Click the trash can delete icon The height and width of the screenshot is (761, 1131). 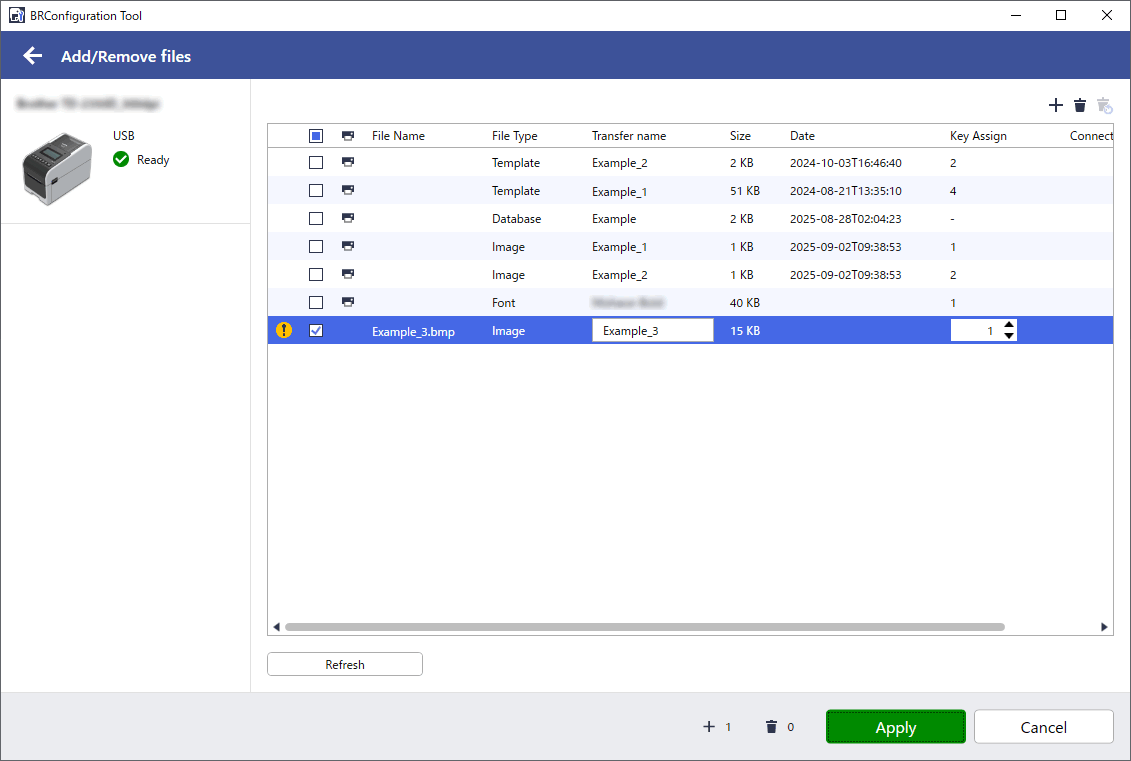(1080, 105)
